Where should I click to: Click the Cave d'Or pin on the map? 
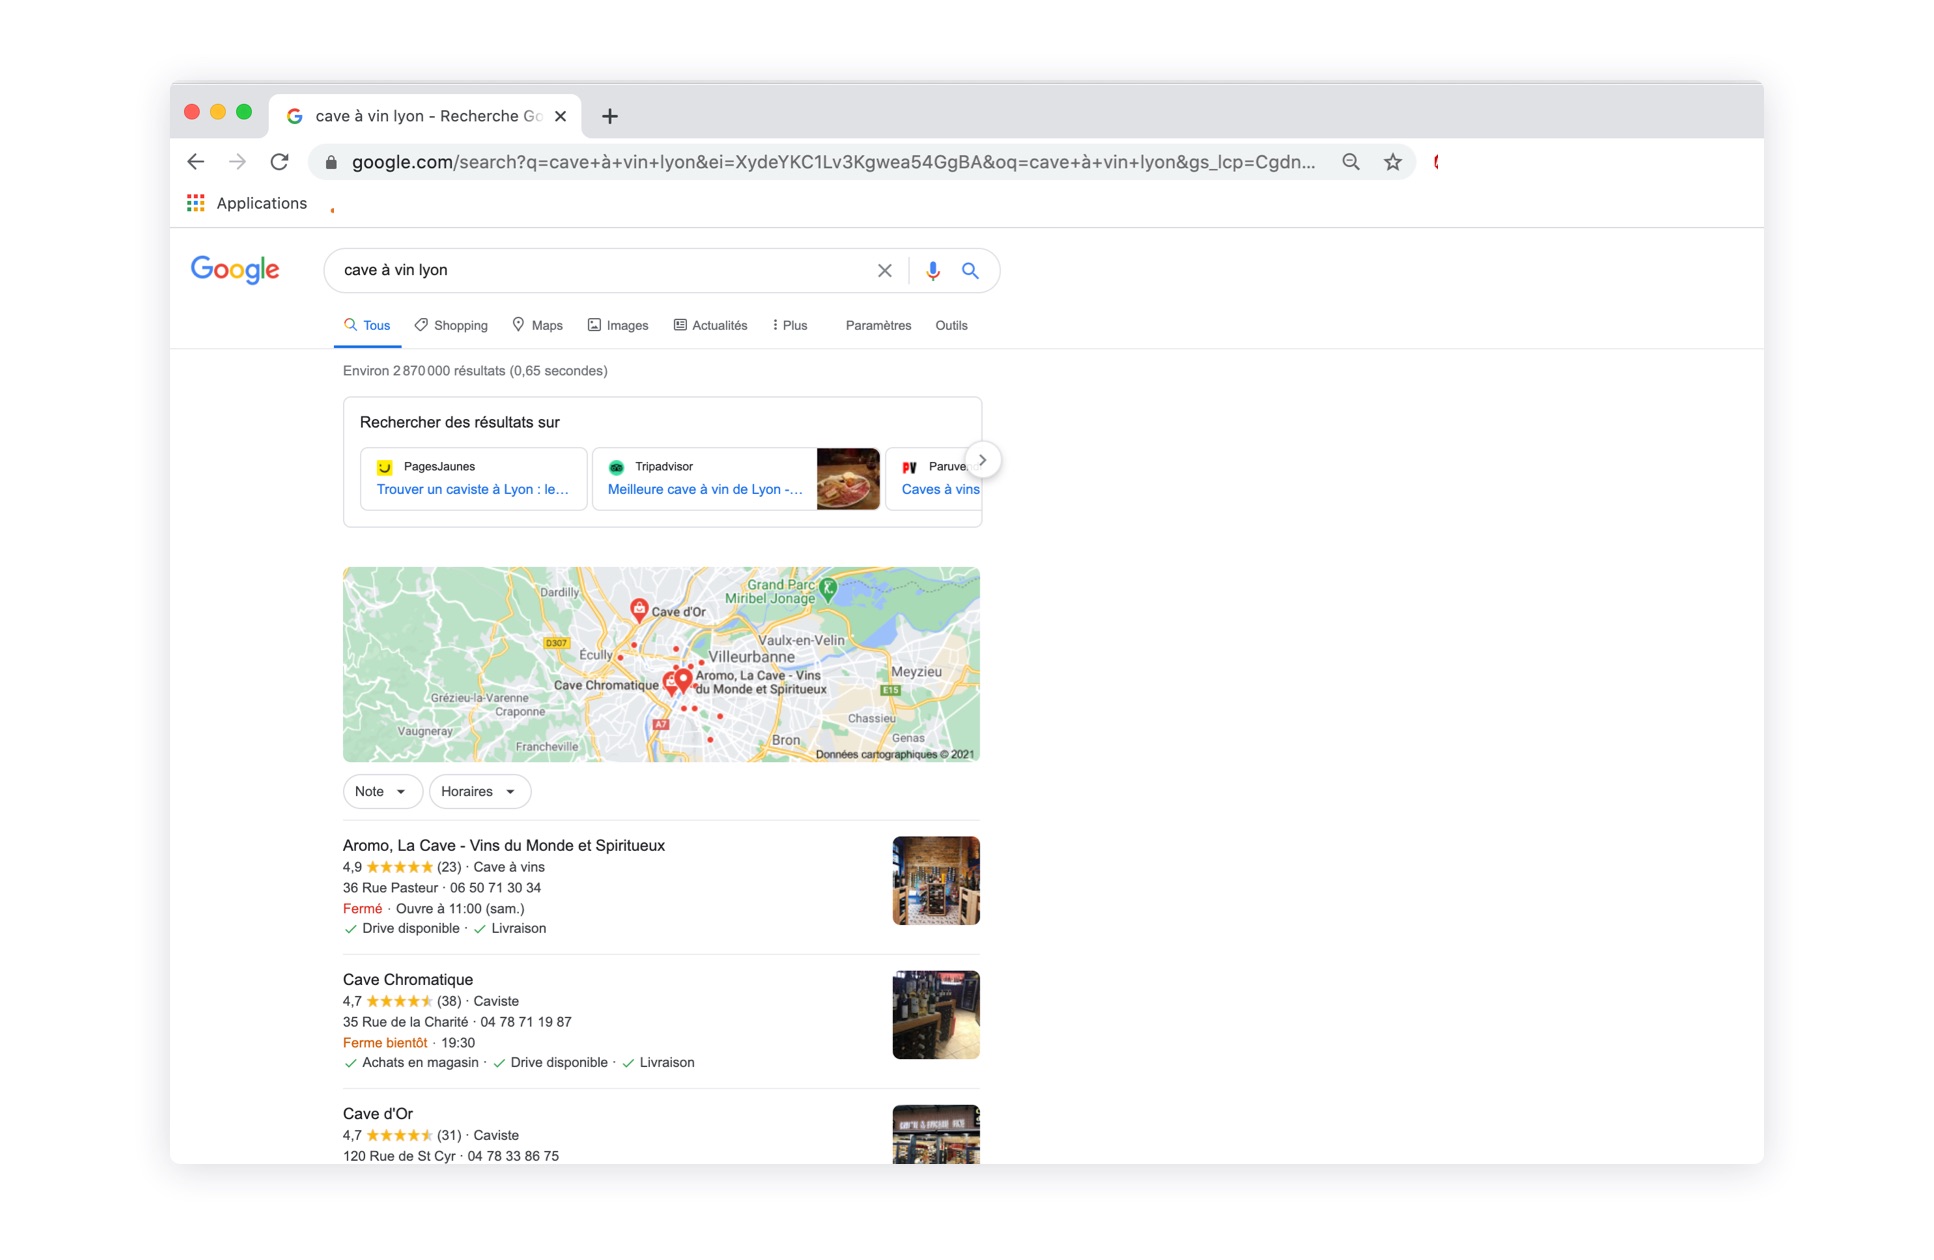pos(639,609)
